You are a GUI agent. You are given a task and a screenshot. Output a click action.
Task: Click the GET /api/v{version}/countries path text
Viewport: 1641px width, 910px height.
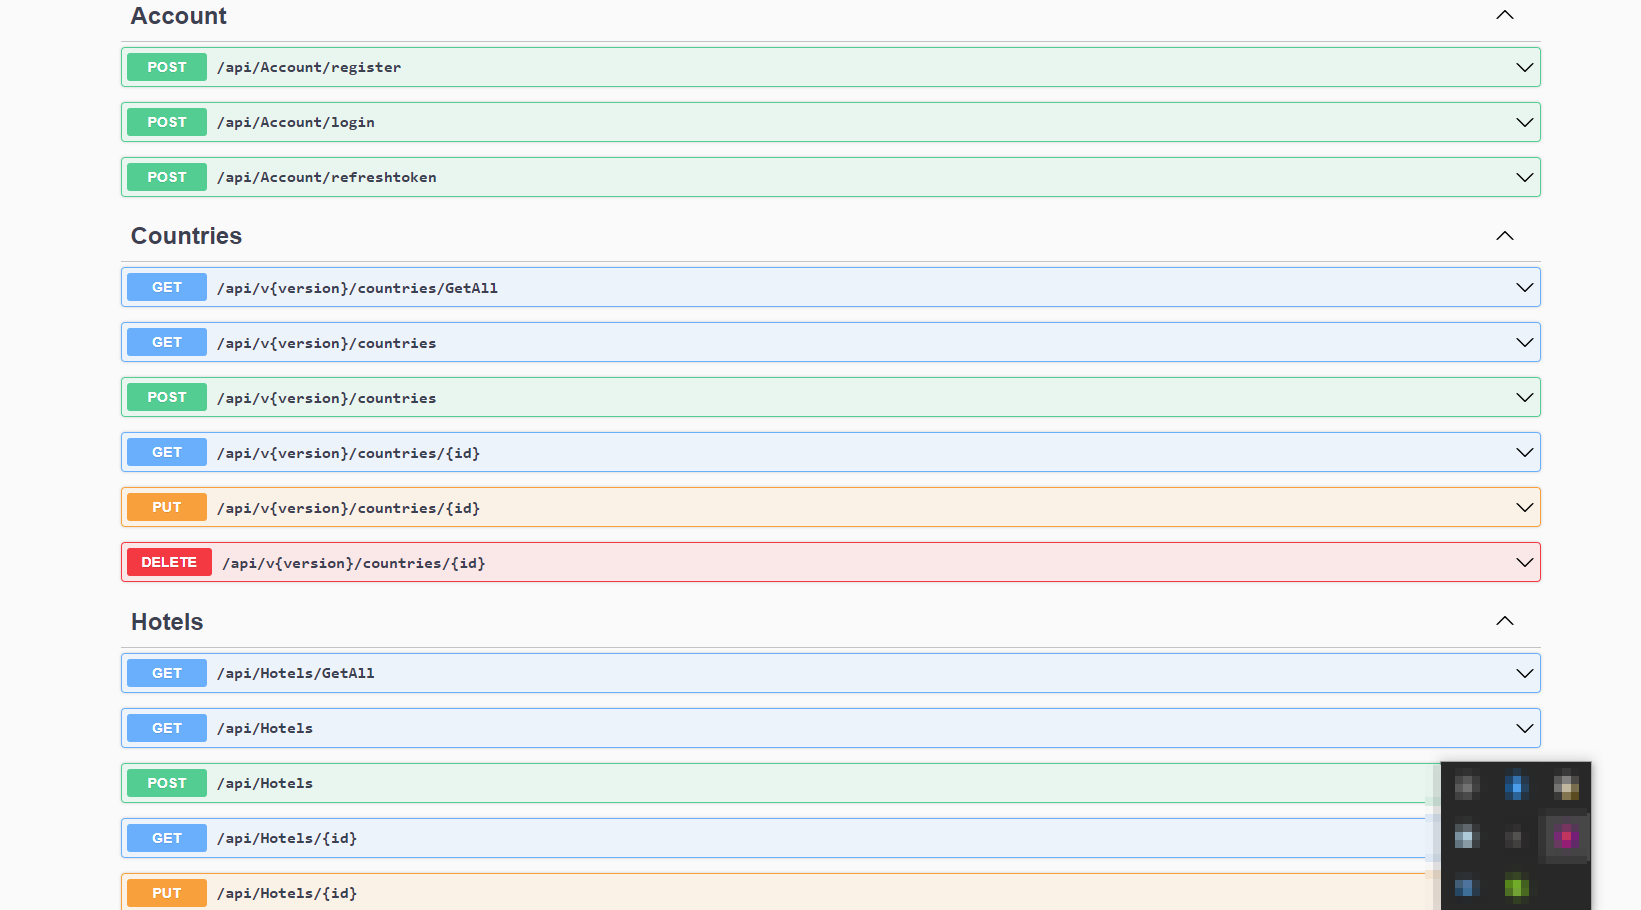pos(326,343)
